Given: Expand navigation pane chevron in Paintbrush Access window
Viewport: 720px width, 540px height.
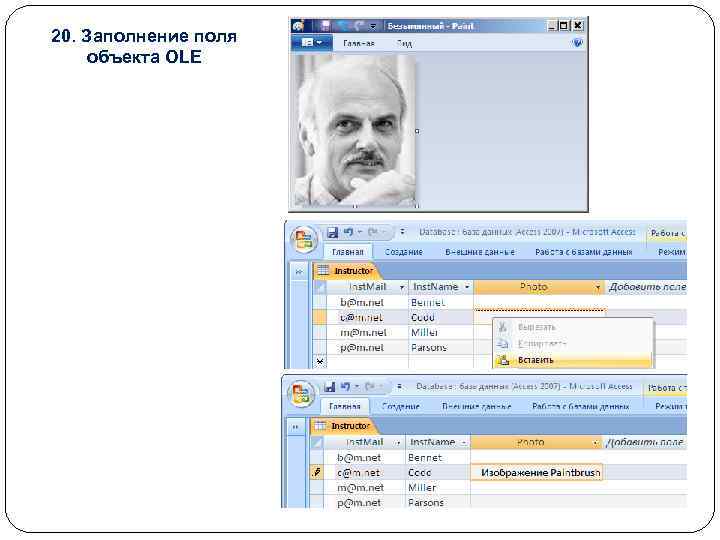Looking at the screenshot, I should click(296, 427).
